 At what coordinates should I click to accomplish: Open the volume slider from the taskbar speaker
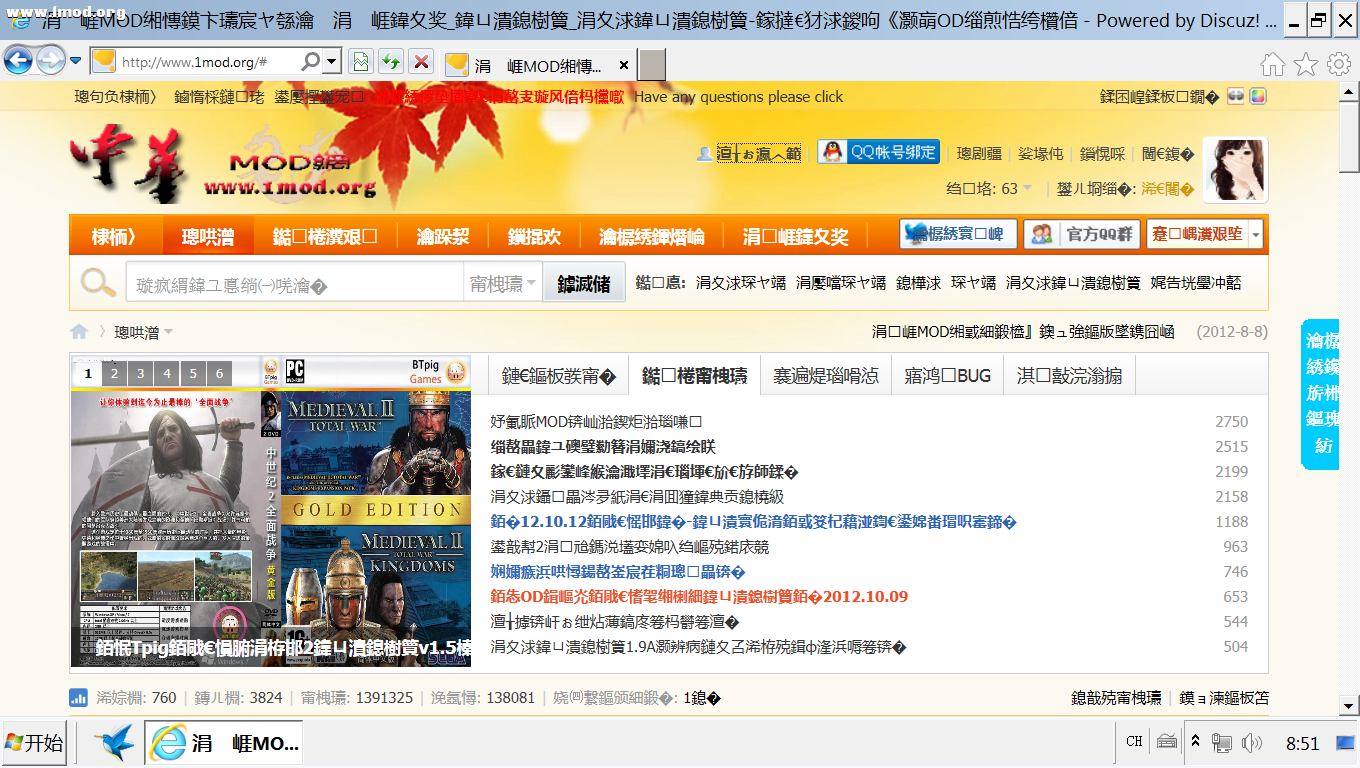point(1253,742)
